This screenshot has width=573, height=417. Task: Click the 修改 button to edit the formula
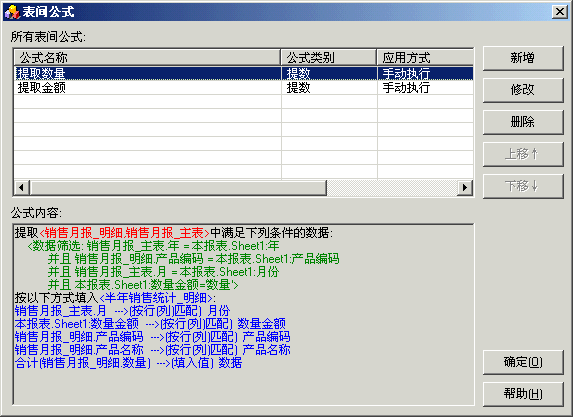[523, 90]
